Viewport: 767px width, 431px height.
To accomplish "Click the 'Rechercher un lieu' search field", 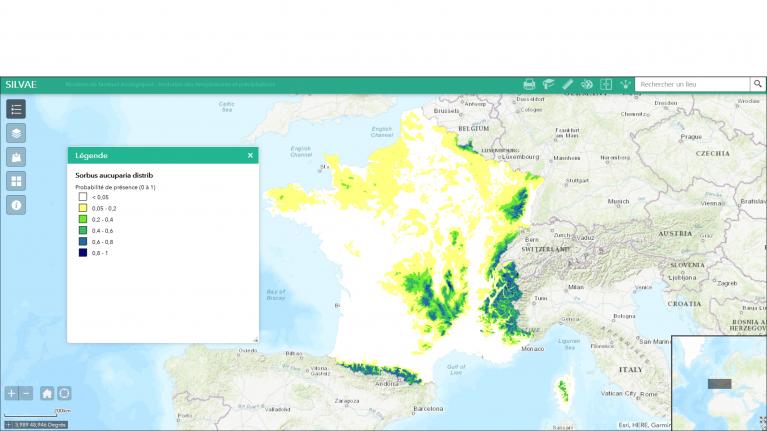I will click(692, 85).
